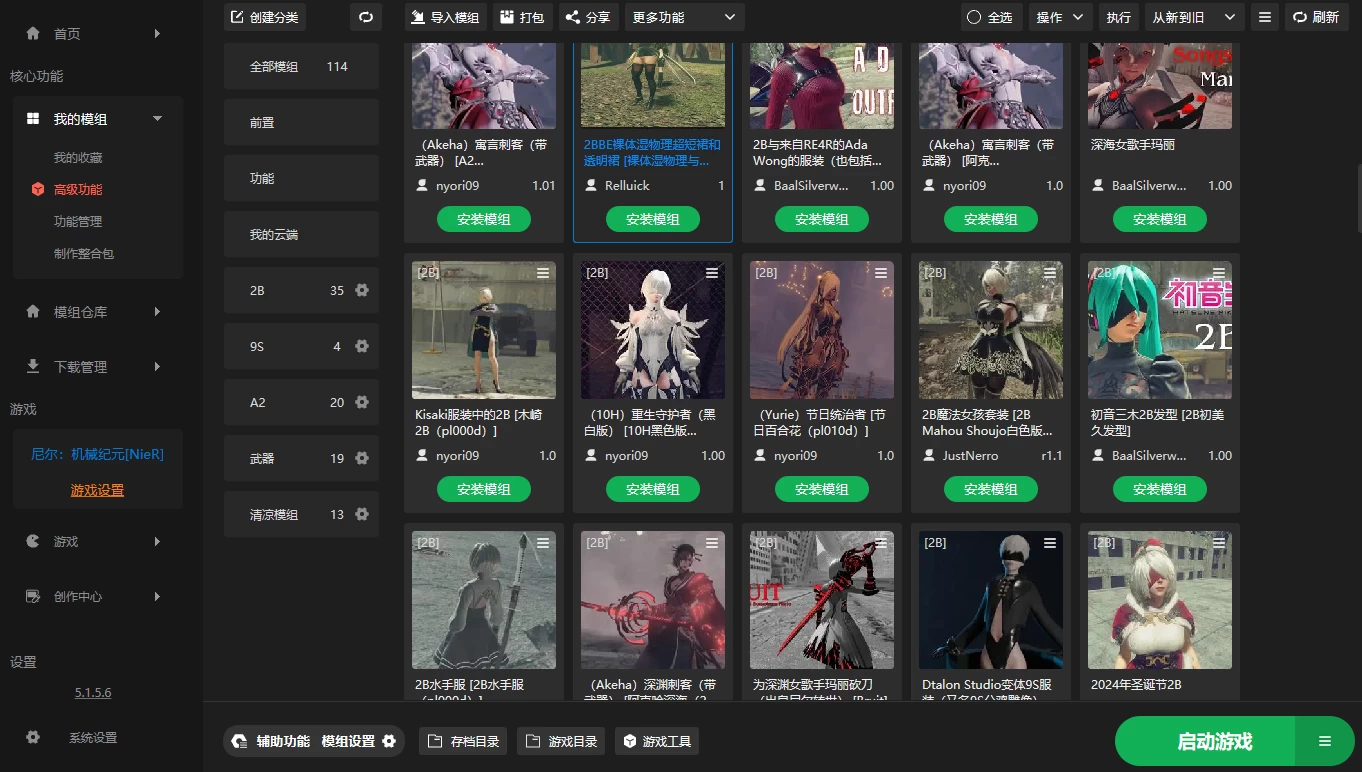Viewport: 1362px width, 772px height.
Task: Open the 2B category settings gear
Action: (x=361, y=290)
